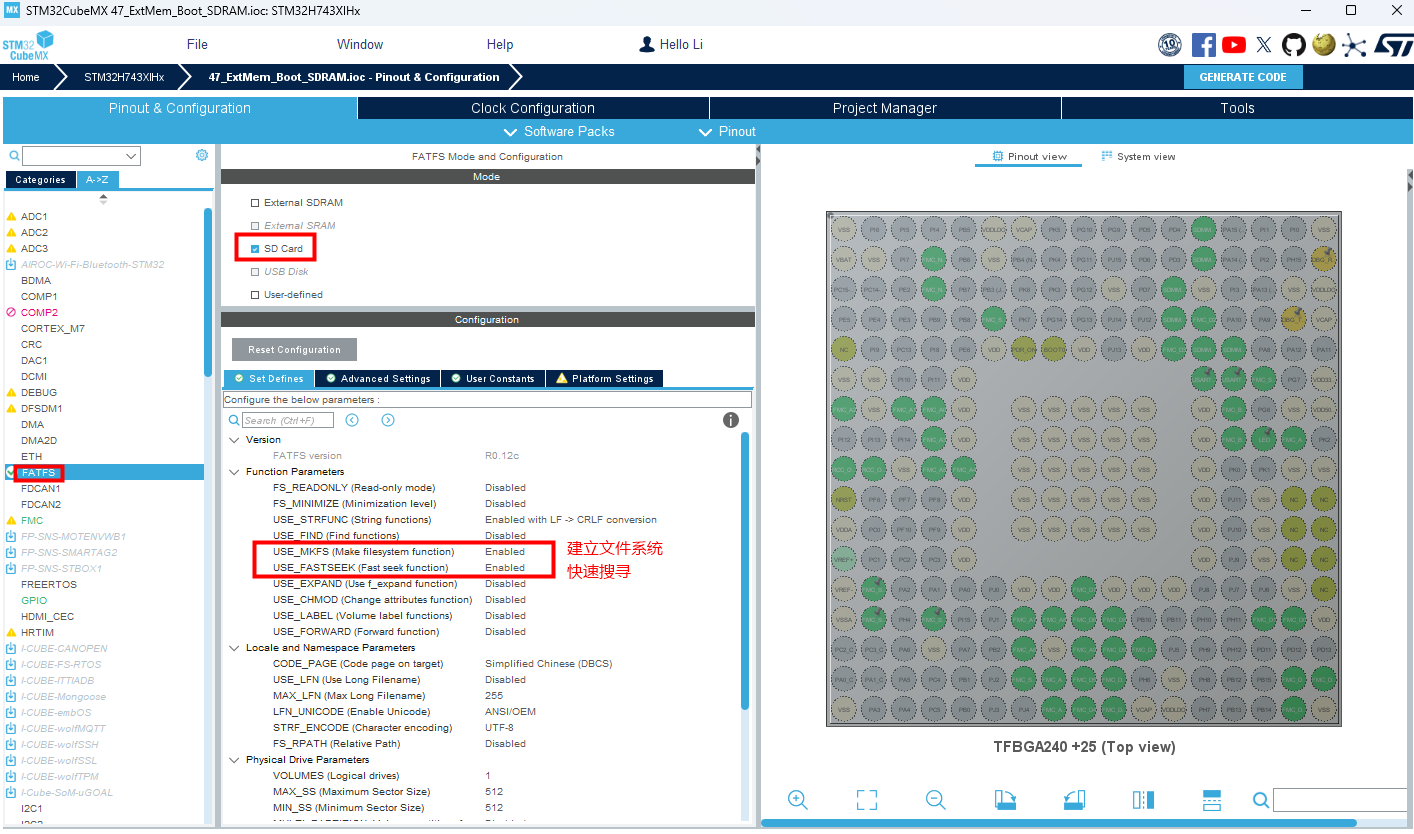Expand the Software Packs dropdown
The width and height of the screenshot is (1414, 834).
tap(559, 131)
